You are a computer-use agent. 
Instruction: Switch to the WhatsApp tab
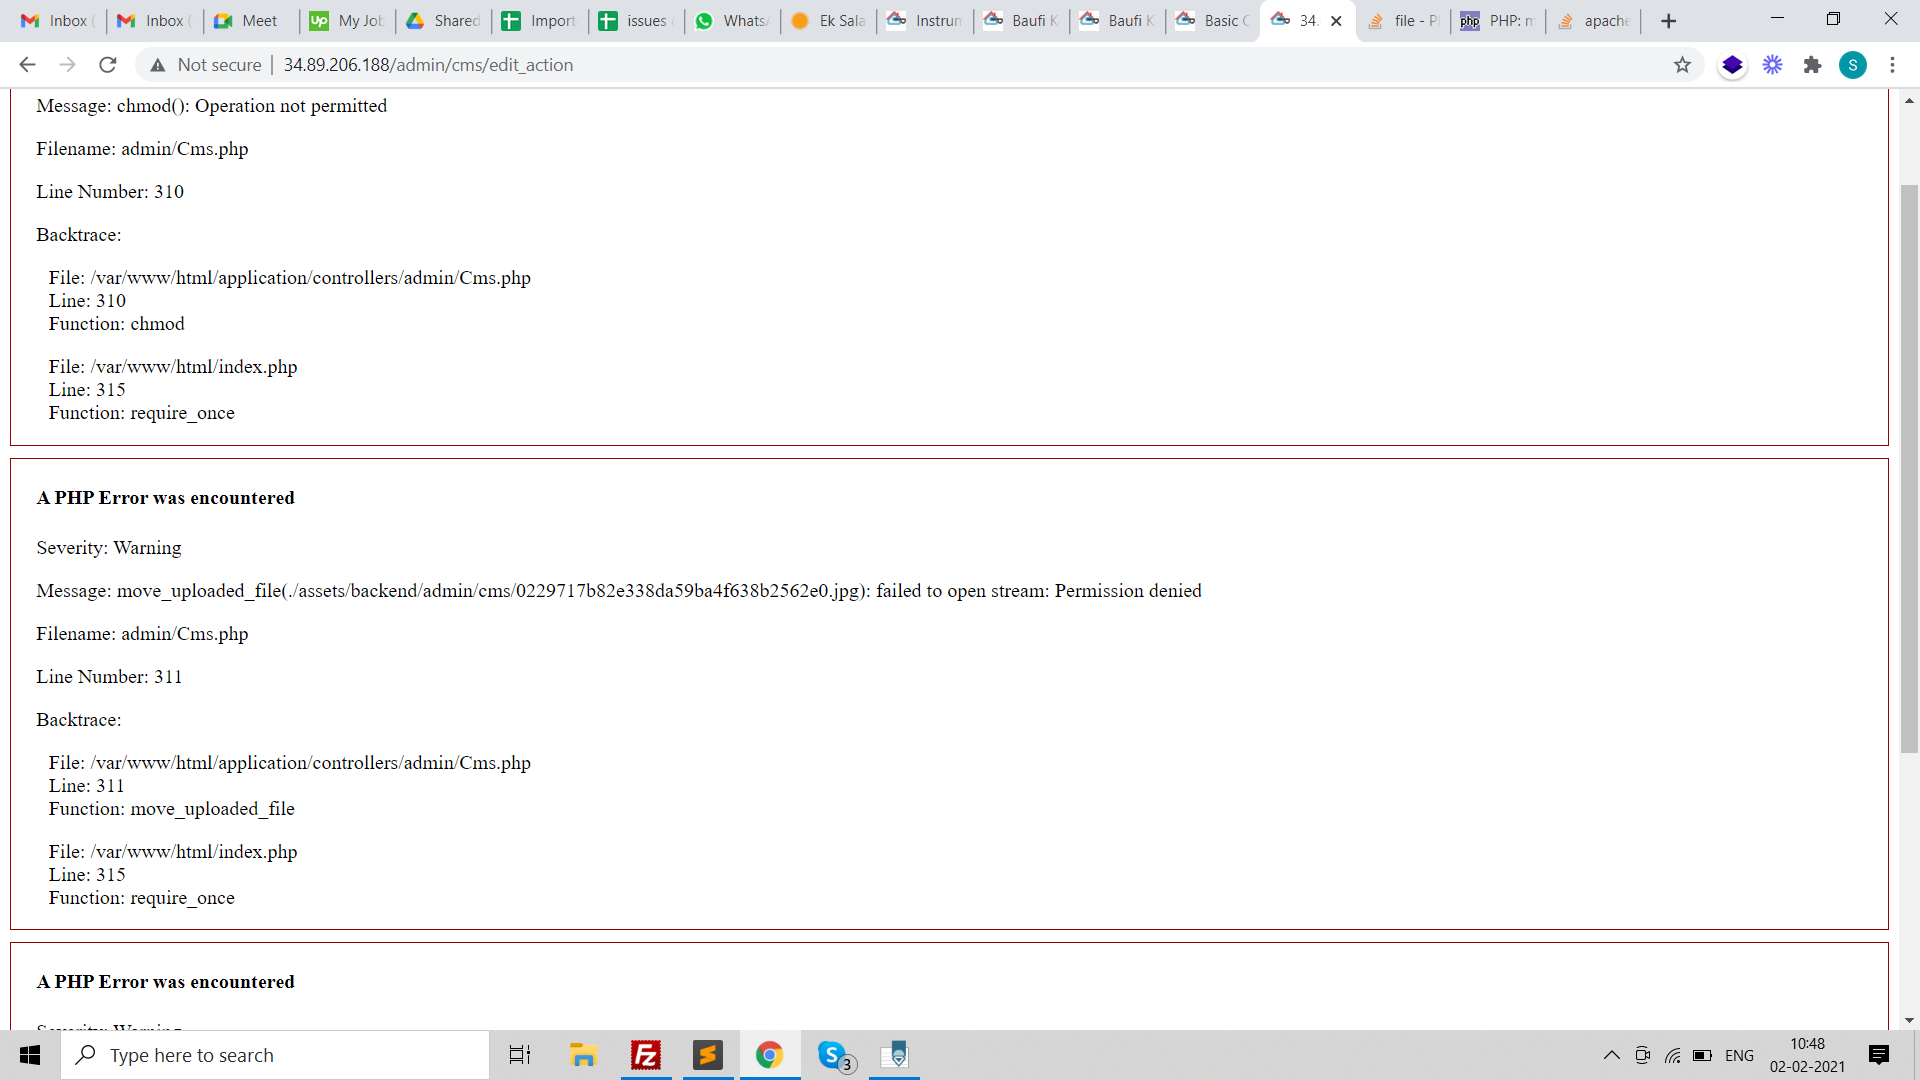[731, 21]
